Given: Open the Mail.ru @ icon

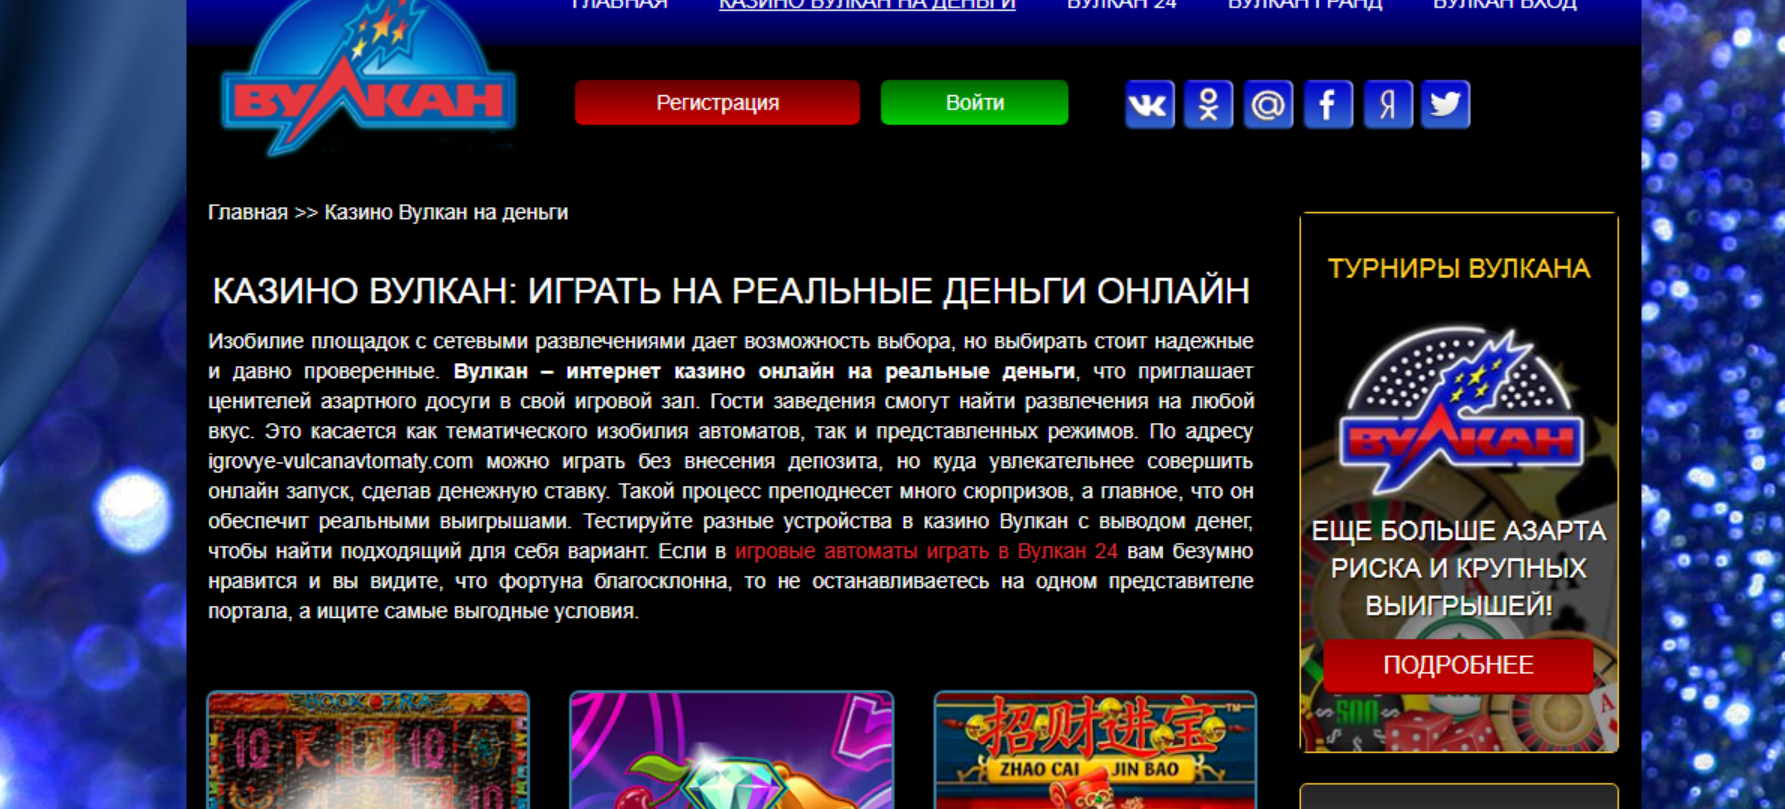Looking at the screenshot, I should [1268, 104].
